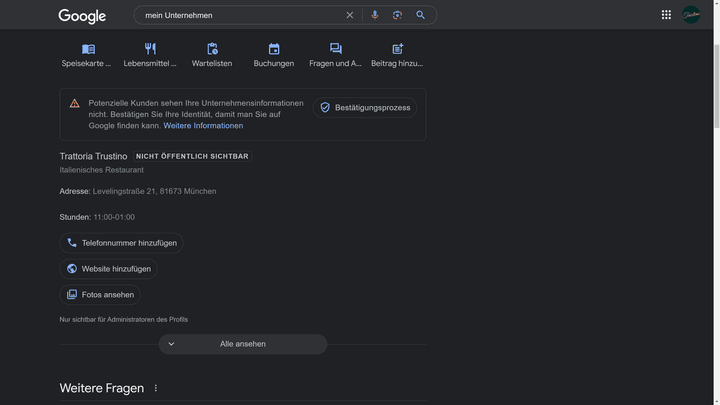Open Google Lens image search
Screen dimensions: 720x405
[x=397, y=15]
